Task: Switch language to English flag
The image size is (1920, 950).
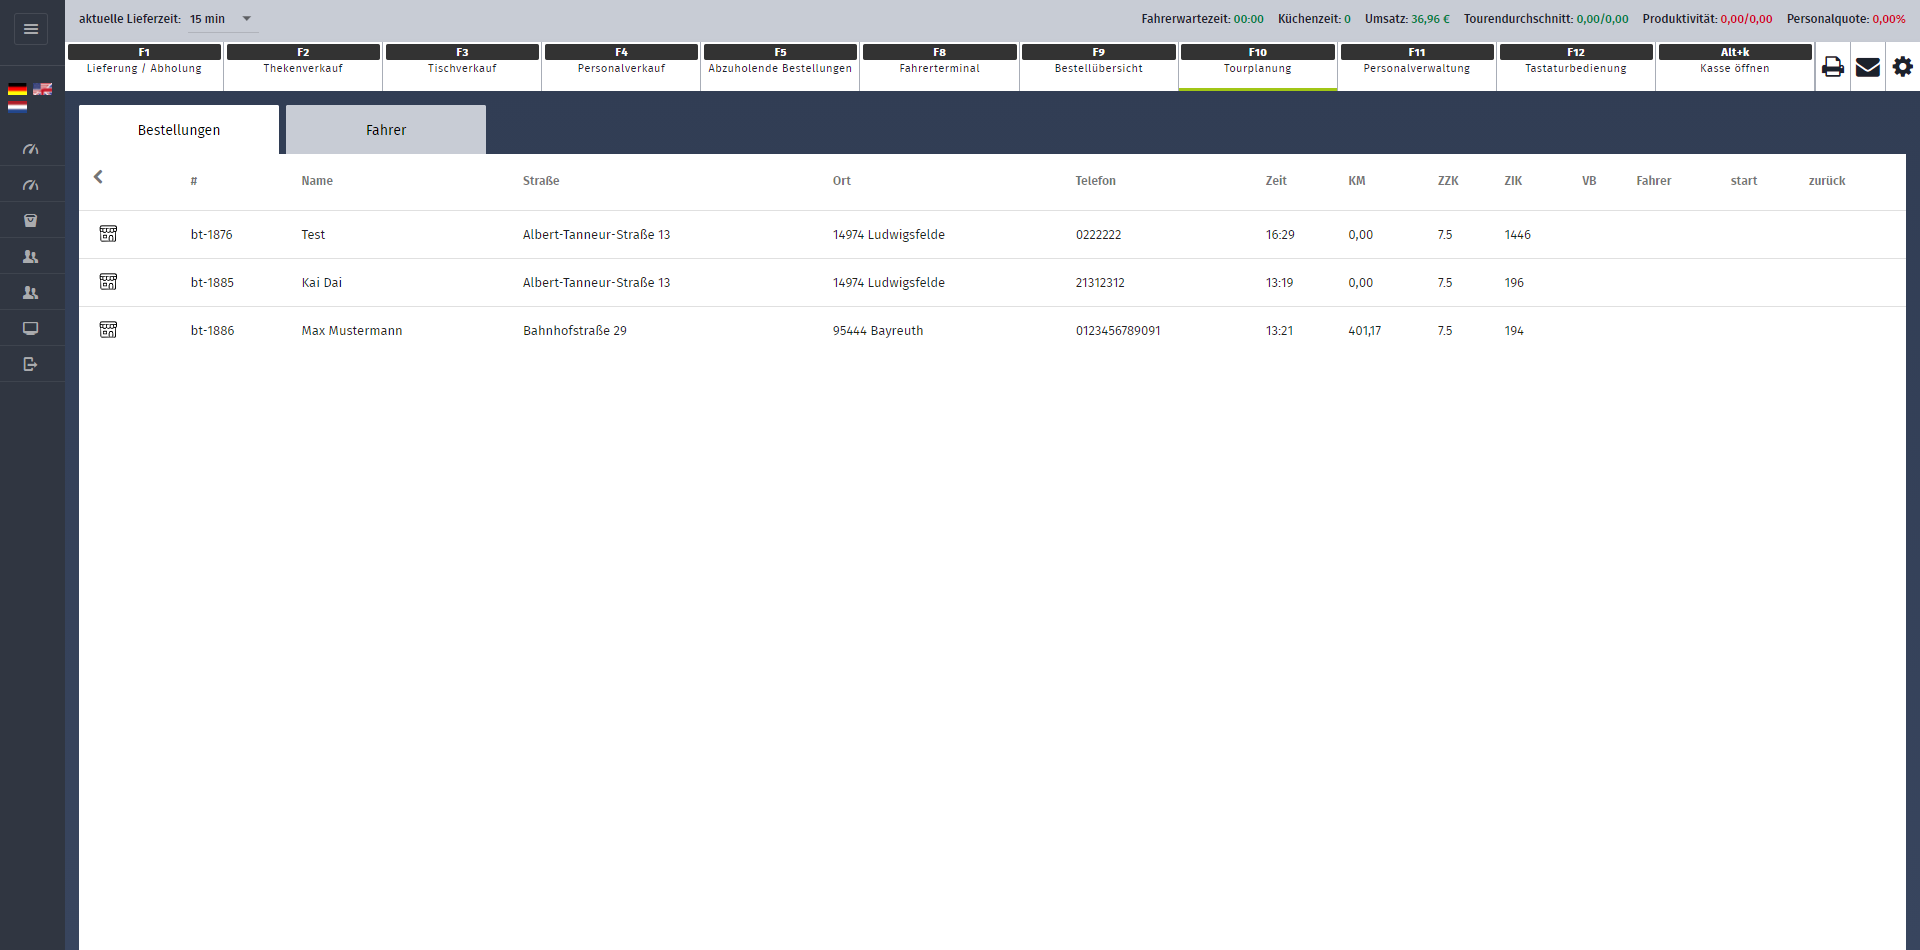Action: (43, 89)
